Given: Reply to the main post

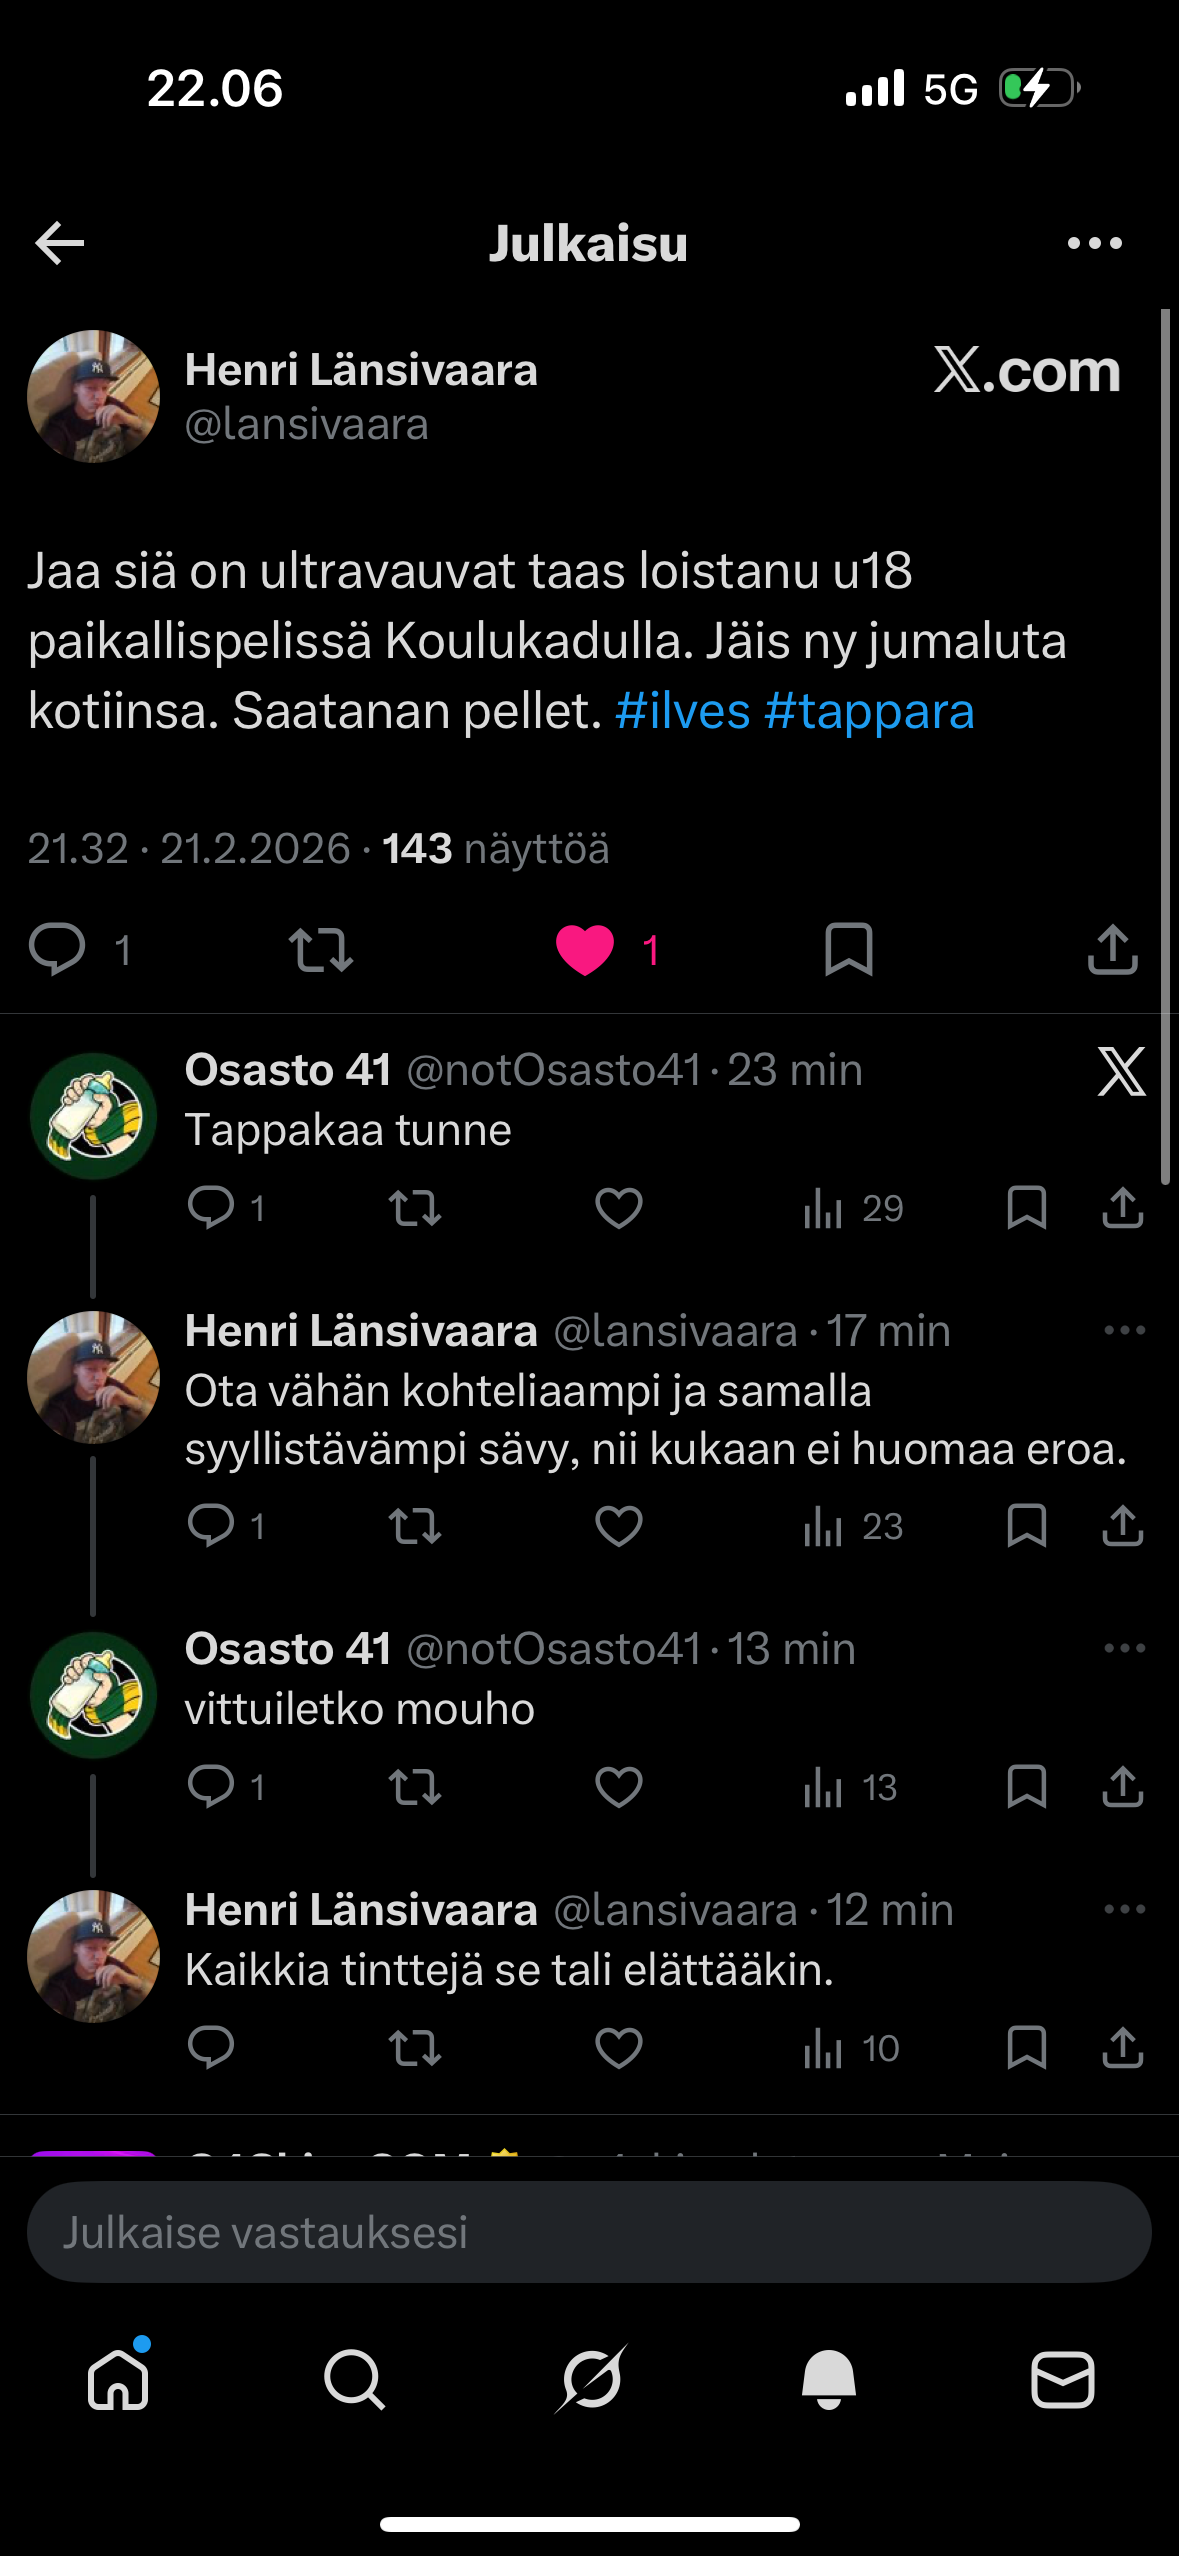Looking at the screenshot, I should (58, 949).
